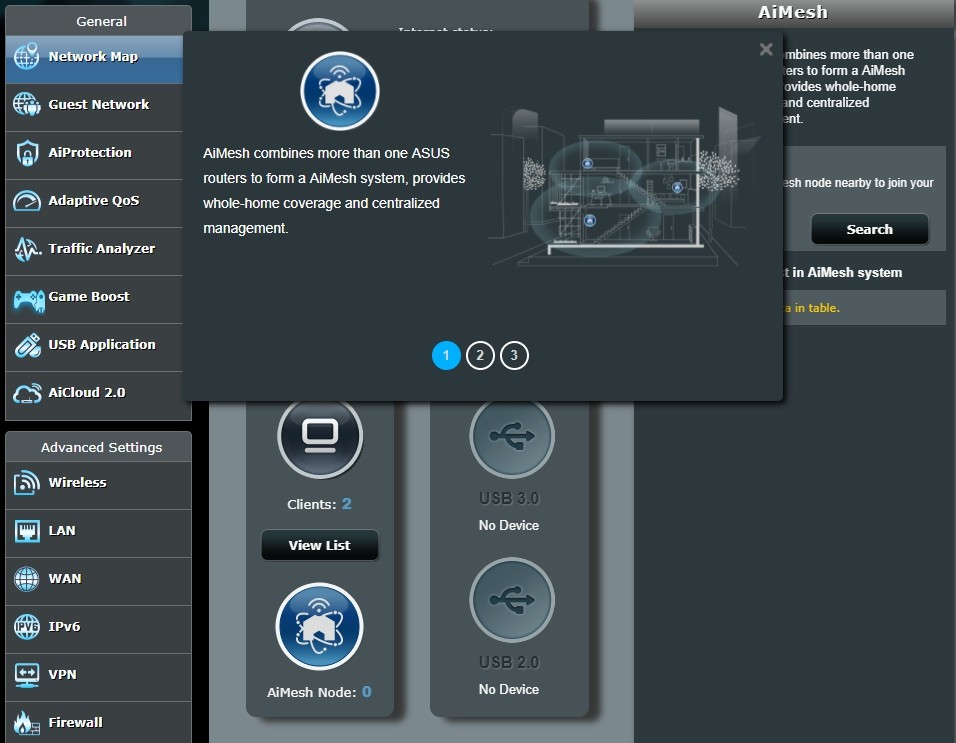Select slide 1 page indicator

pyautogui.click(x=446, y=355)
